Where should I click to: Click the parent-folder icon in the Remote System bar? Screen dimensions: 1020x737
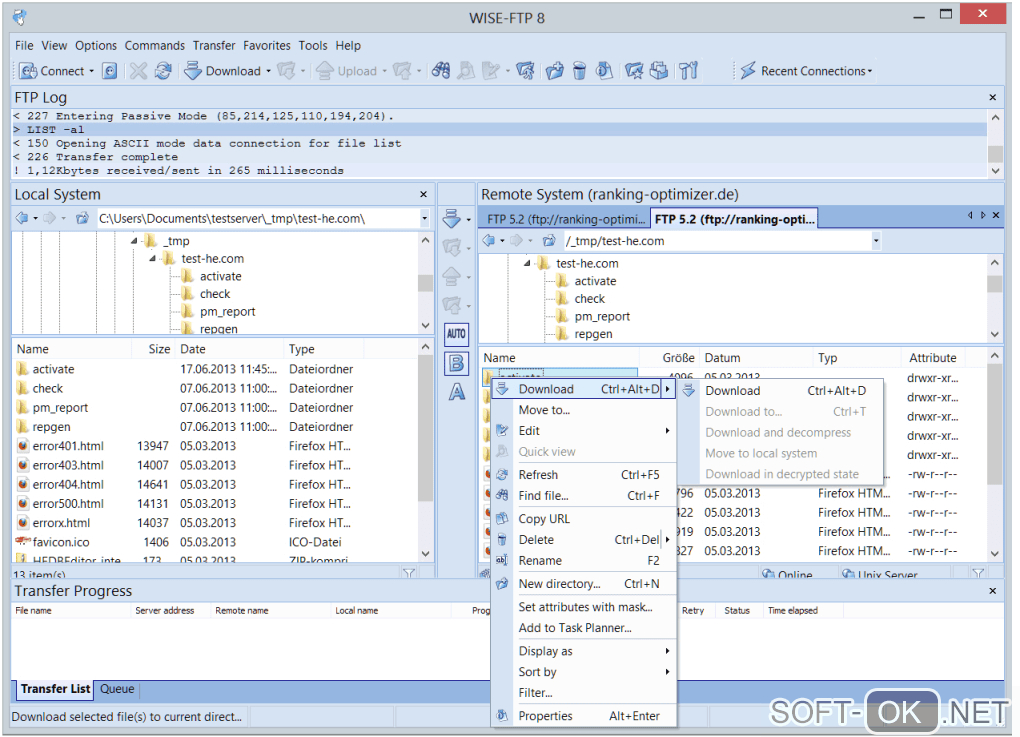pos(549,241)
